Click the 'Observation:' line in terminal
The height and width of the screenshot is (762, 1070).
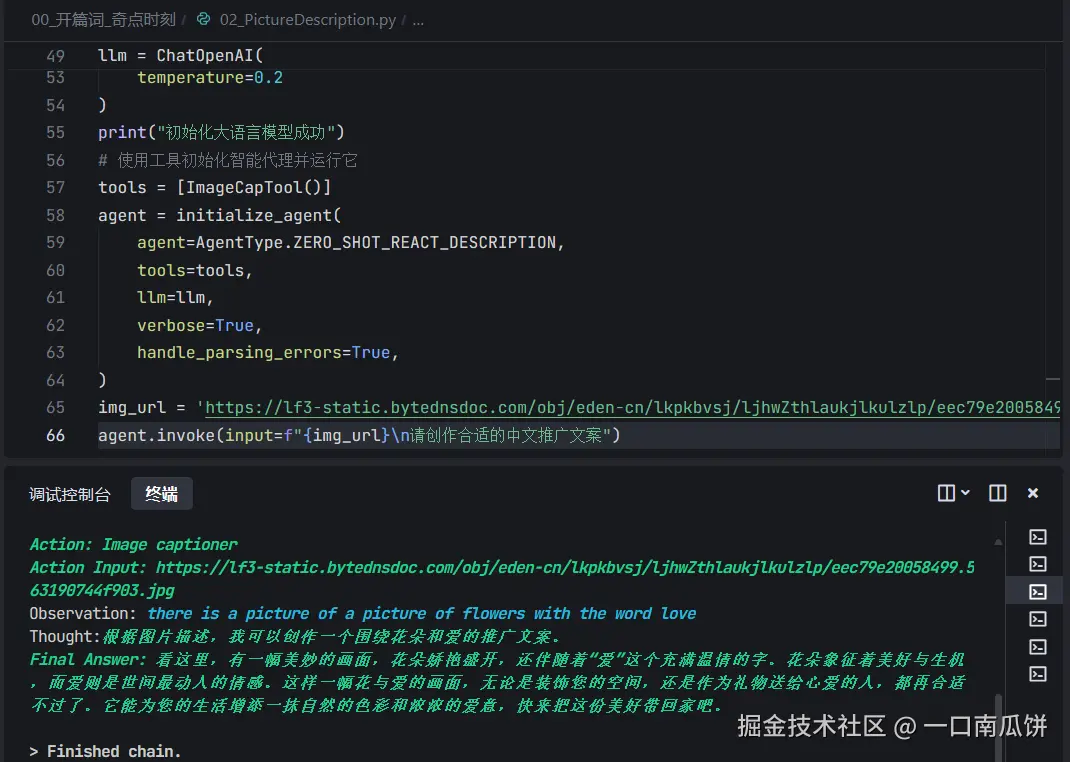362,613
